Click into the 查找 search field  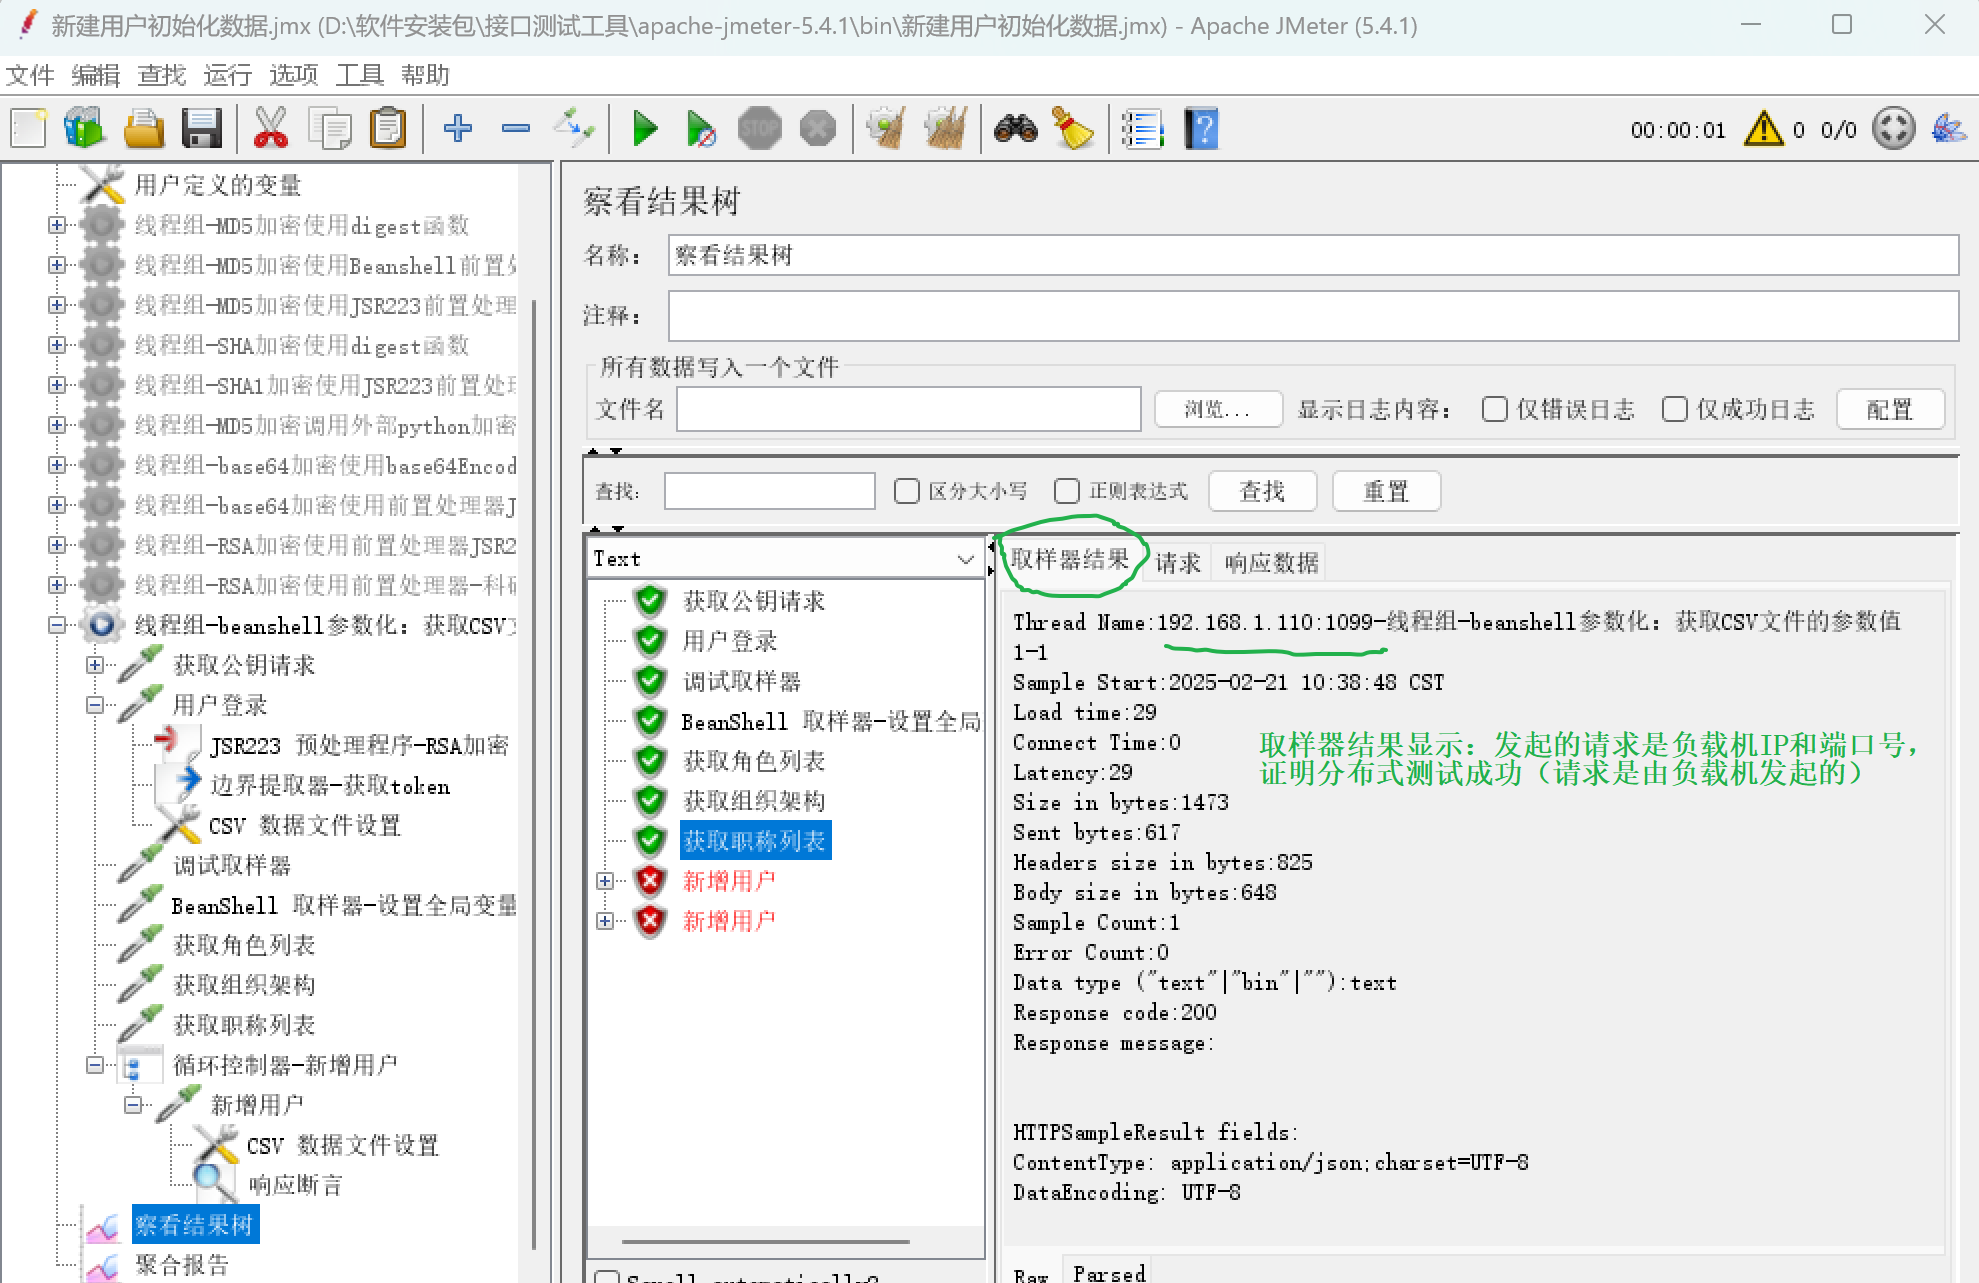[x=769, y=491]
